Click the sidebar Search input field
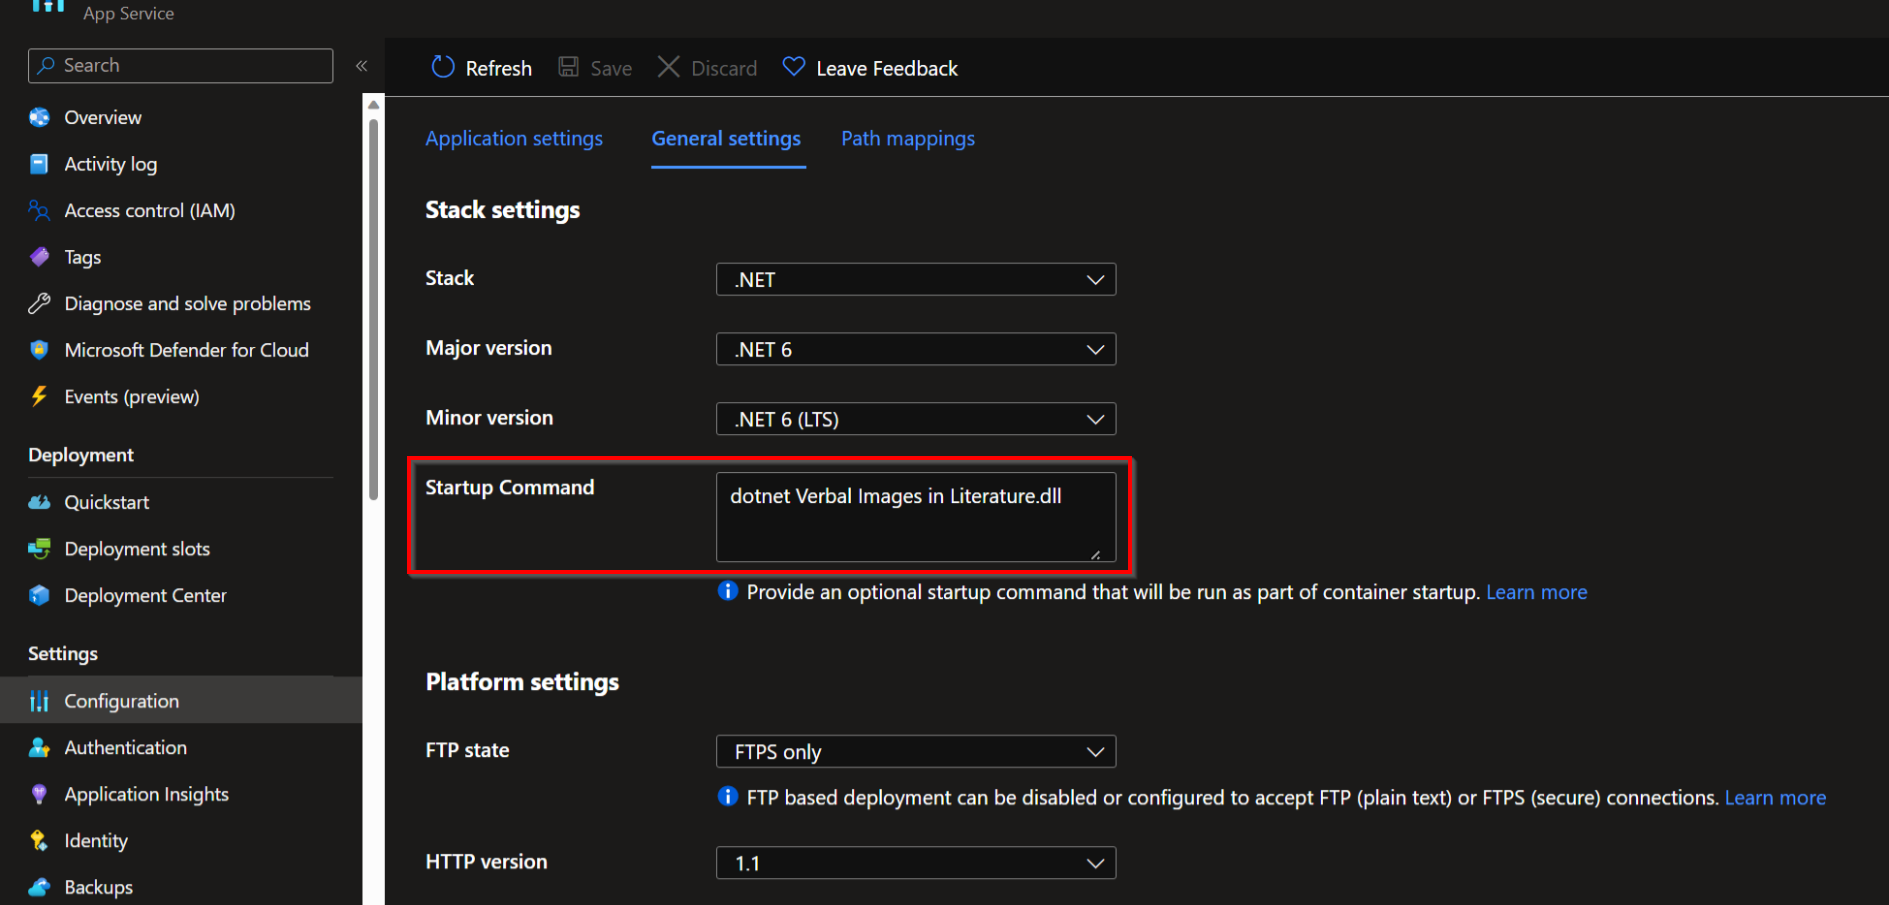Image resolution: width=1889 pixels, height=905 pixels. tap(180, 65)
